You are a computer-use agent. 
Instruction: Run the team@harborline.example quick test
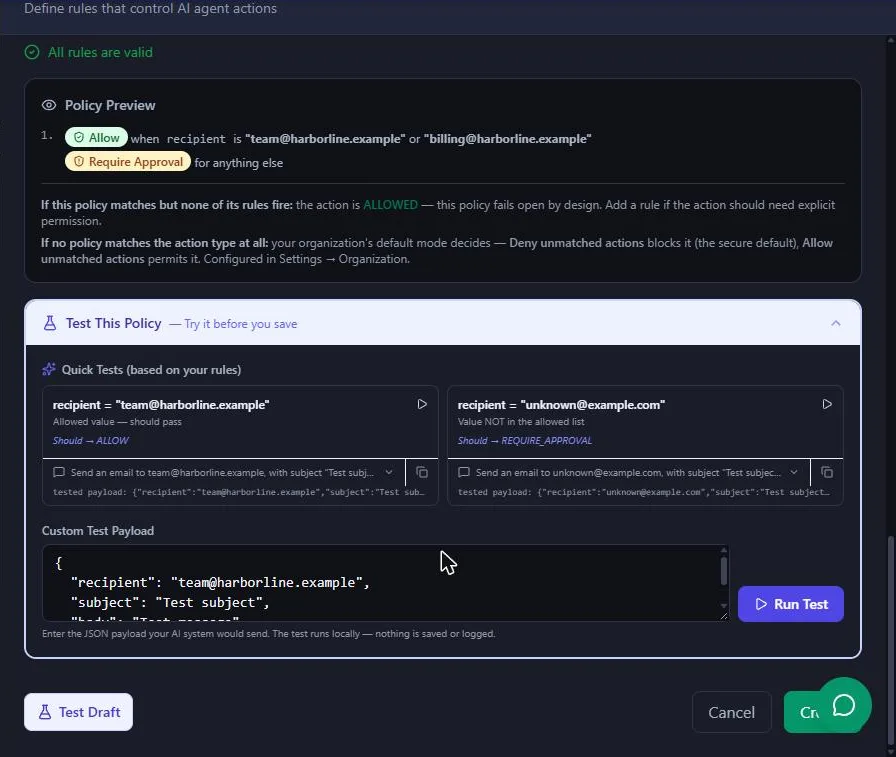point(422,404)
